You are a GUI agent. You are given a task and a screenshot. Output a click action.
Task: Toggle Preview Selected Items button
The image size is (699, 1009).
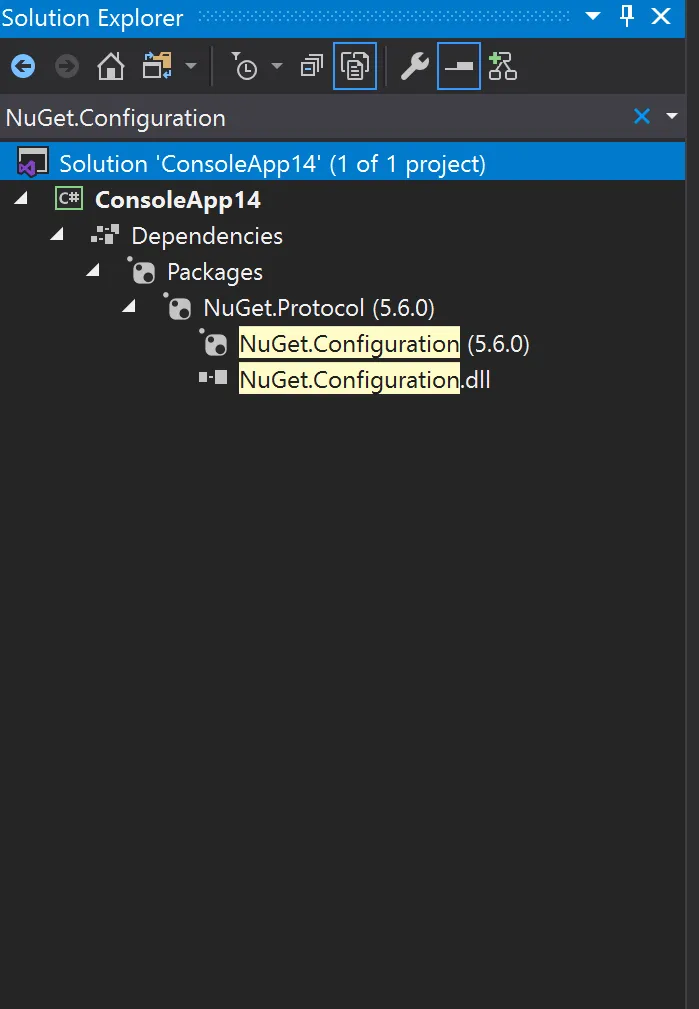tap(458, 66)
